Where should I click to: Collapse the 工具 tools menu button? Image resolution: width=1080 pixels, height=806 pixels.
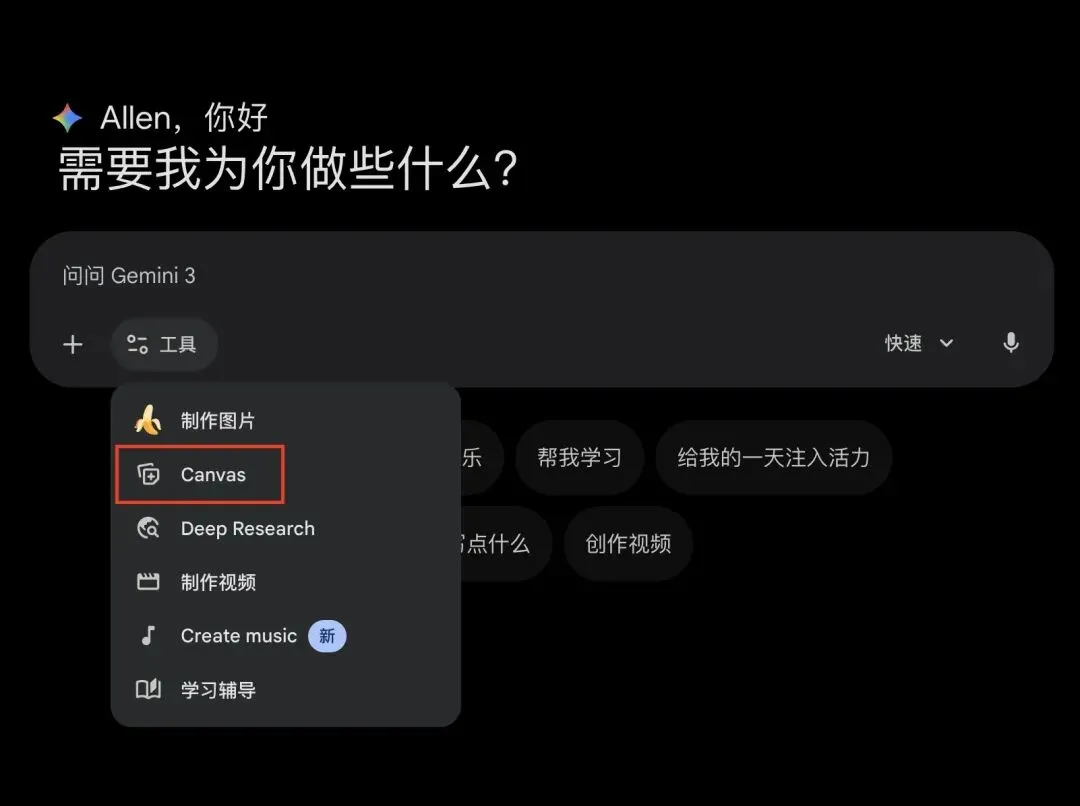tap(164, 344)
